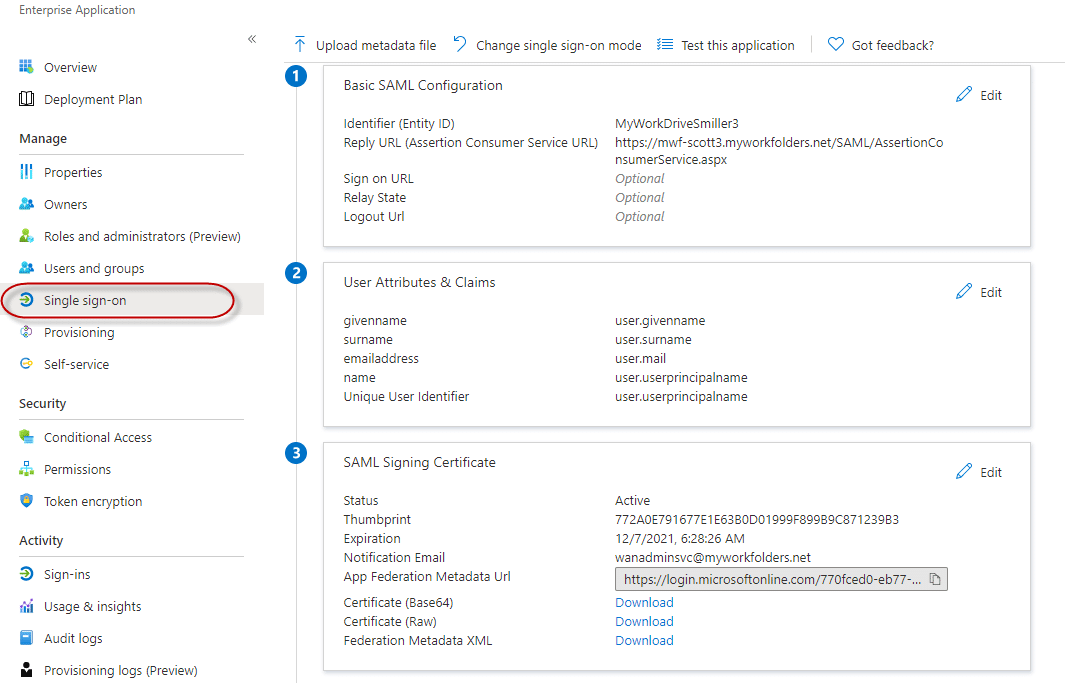Click the SAML Signing Certificate pencil icon
This screenshot has height=683, width=1065.
pos(964,472)
